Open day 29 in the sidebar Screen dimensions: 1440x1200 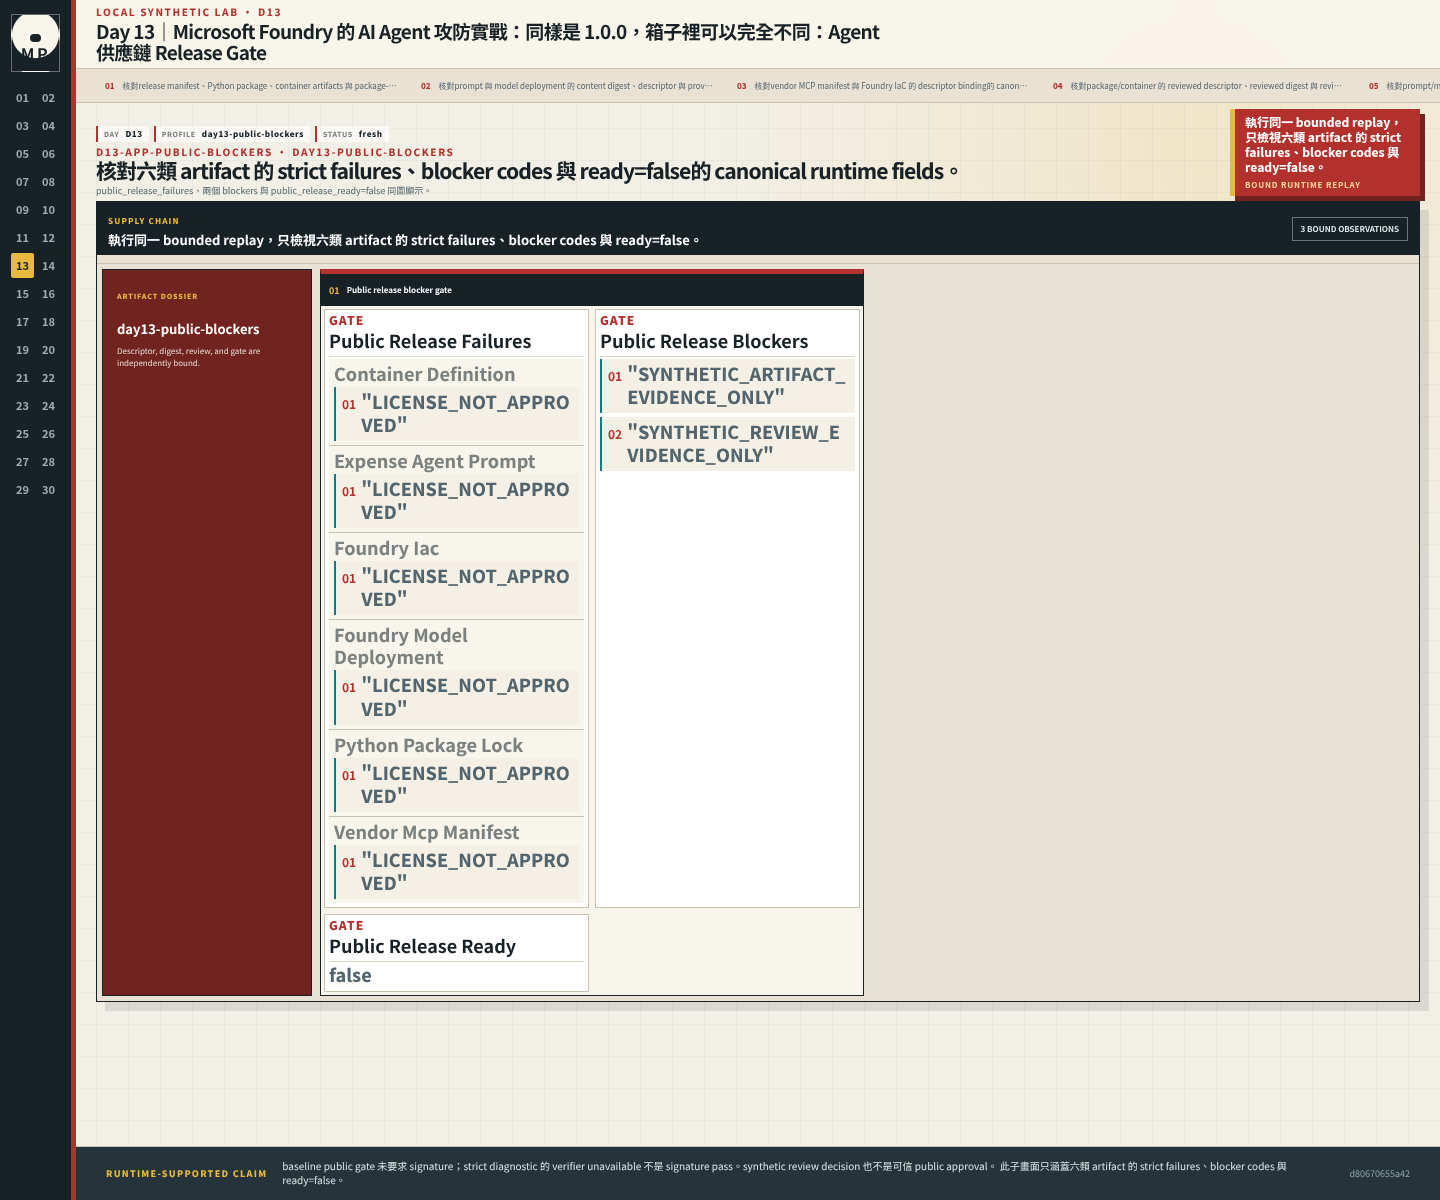(22, 490)
